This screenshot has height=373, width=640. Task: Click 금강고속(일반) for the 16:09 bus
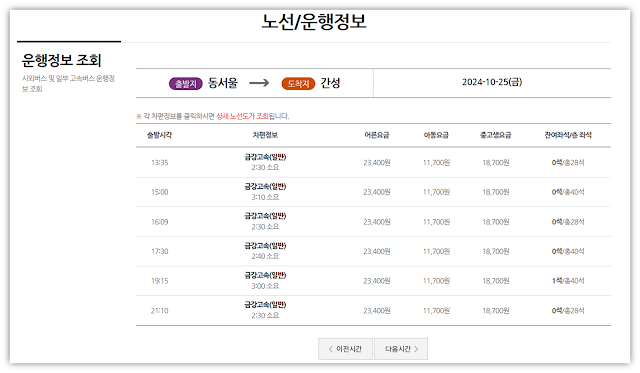[x=265, y=216]
